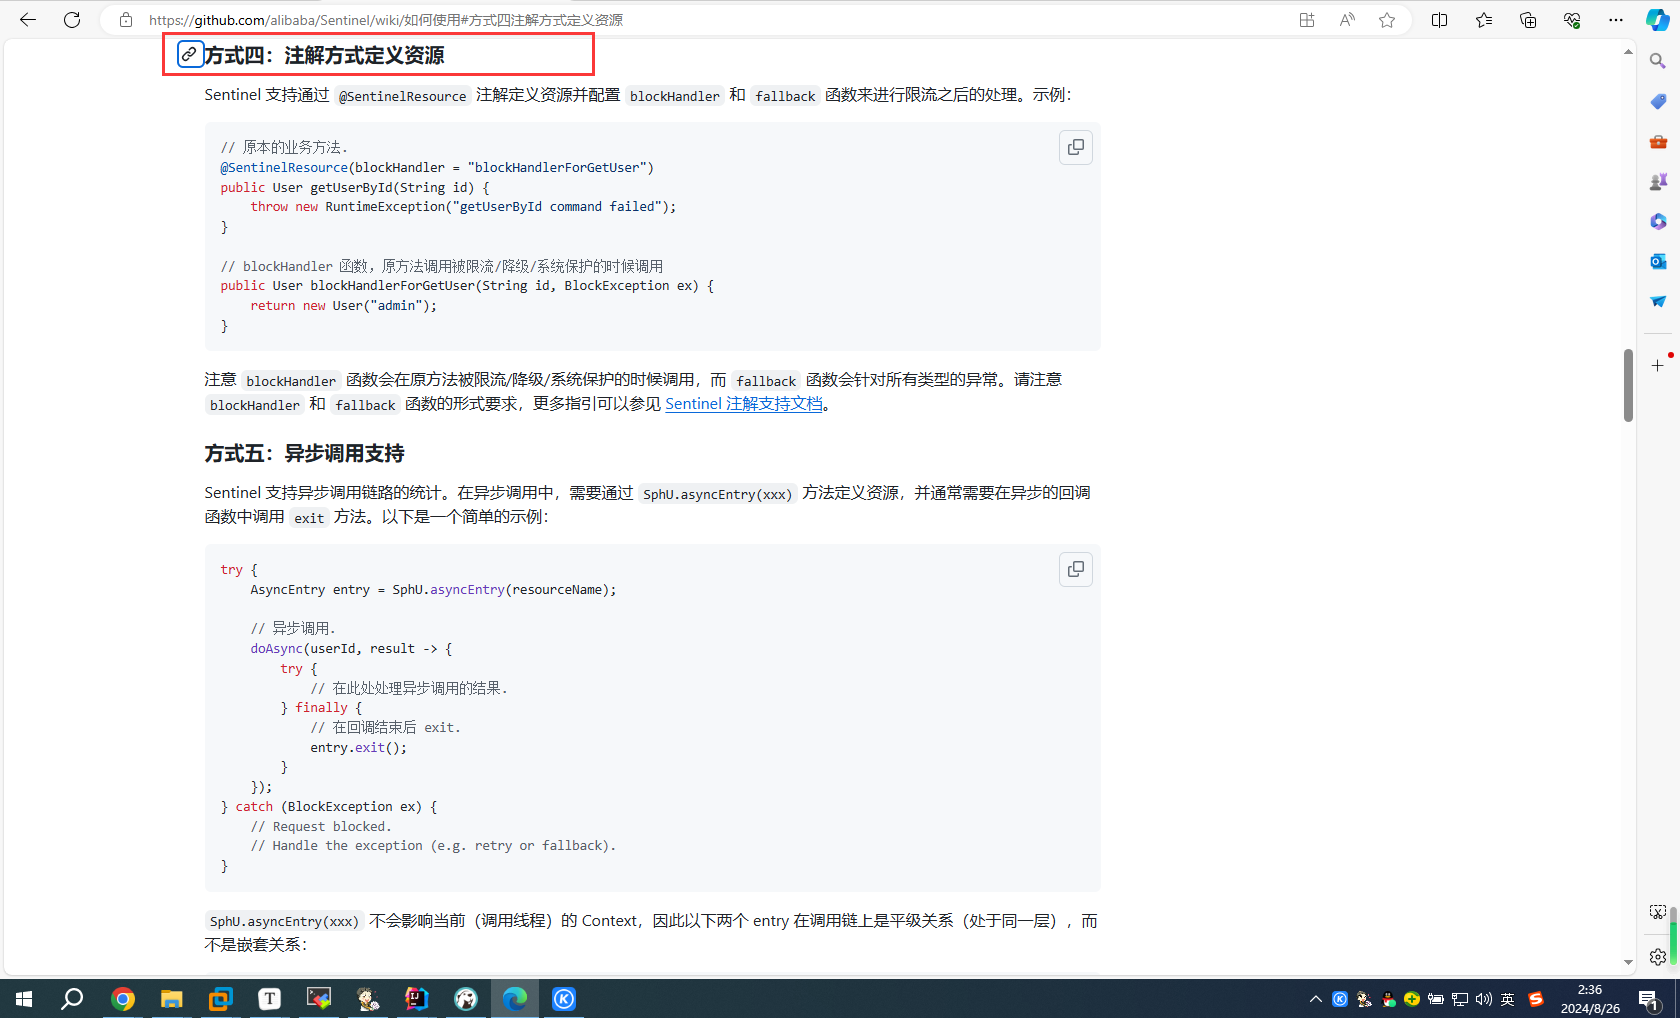
Task: Open the blue K app on the taskbar
Action: pos(564,998)
